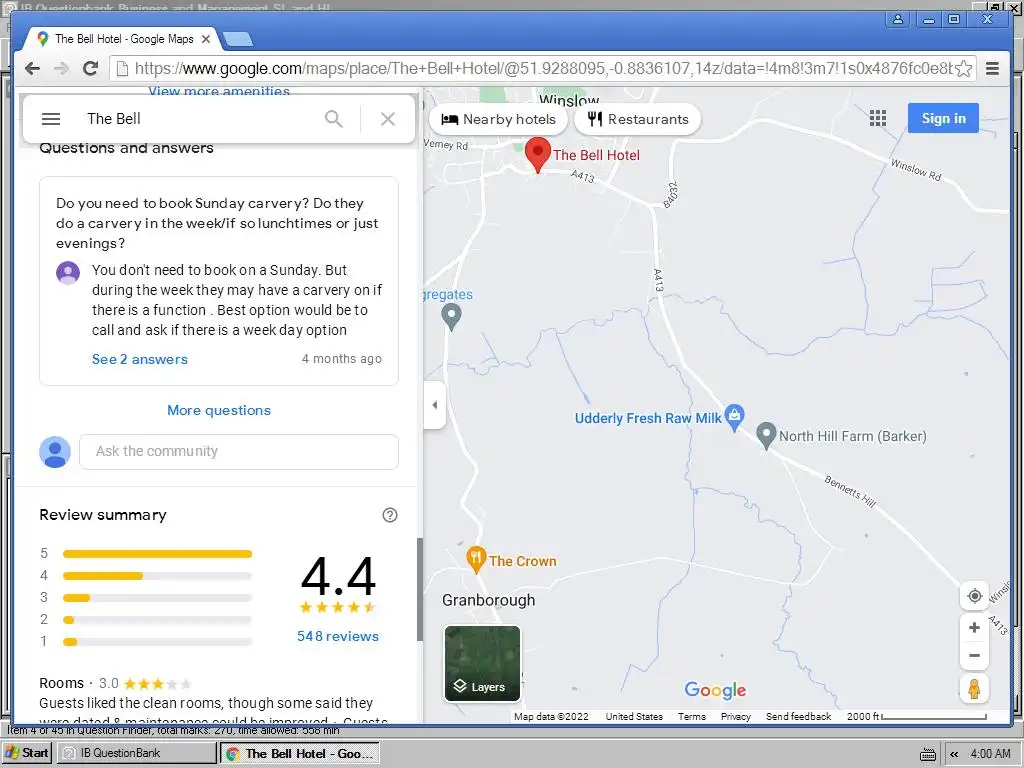Viewport: 1024px width, 768px height.
Task: Open the 548 reviews link
Action: (x=338, y=636)
